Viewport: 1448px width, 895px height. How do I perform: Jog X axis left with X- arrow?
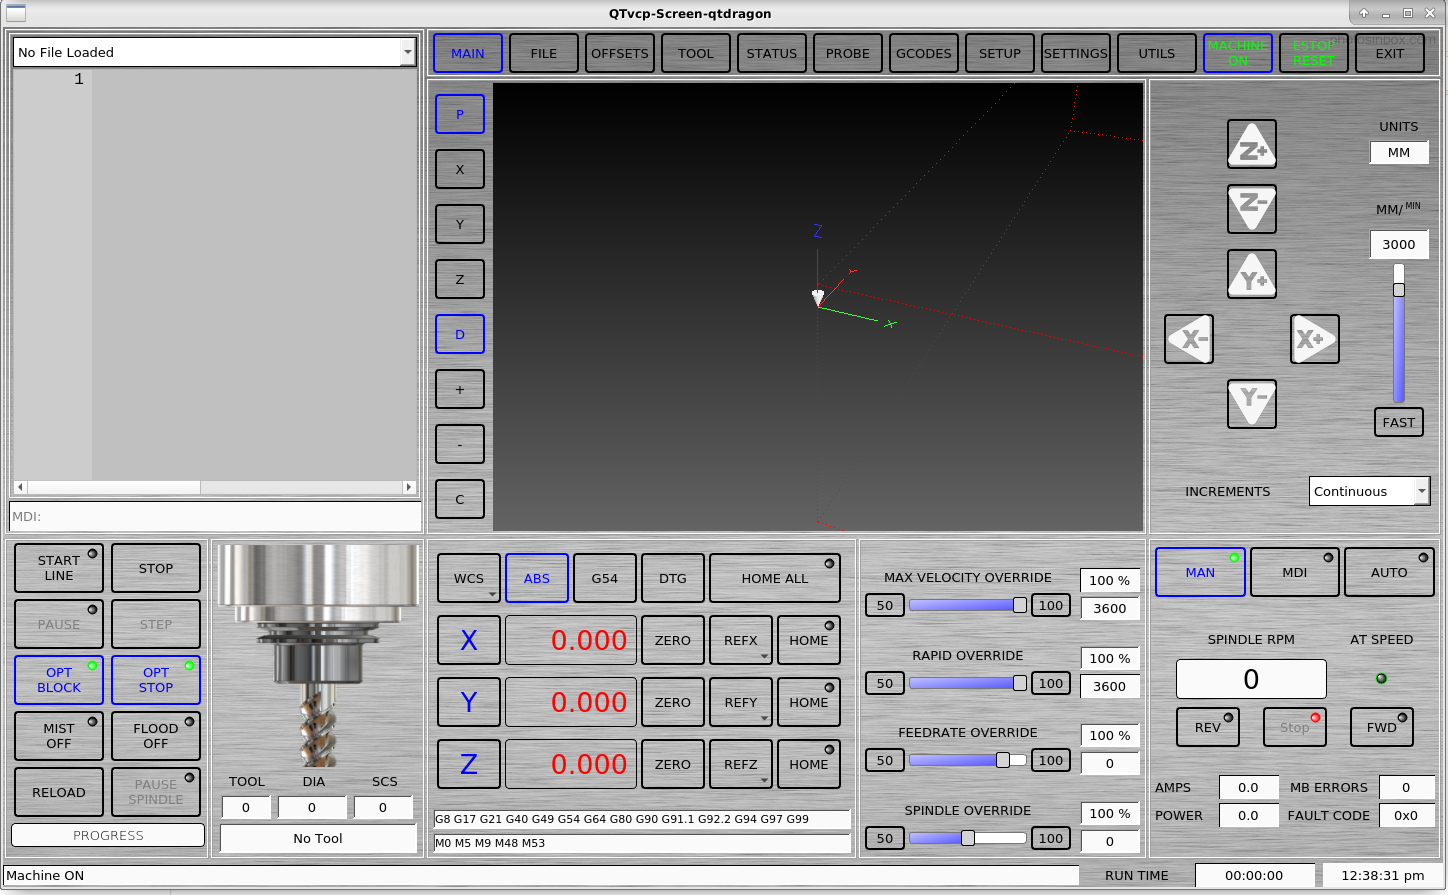tap(1189, 339)
